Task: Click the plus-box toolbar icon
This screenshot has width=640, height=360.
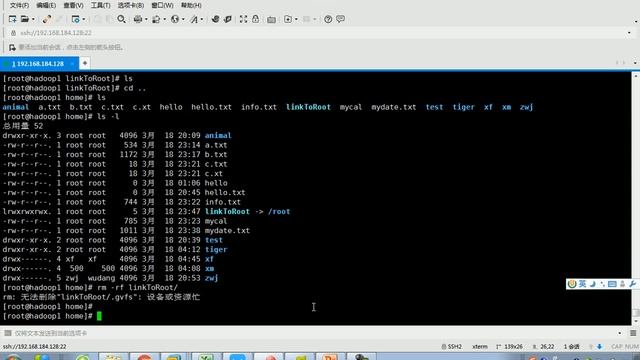Action: (x=288, y=19)
